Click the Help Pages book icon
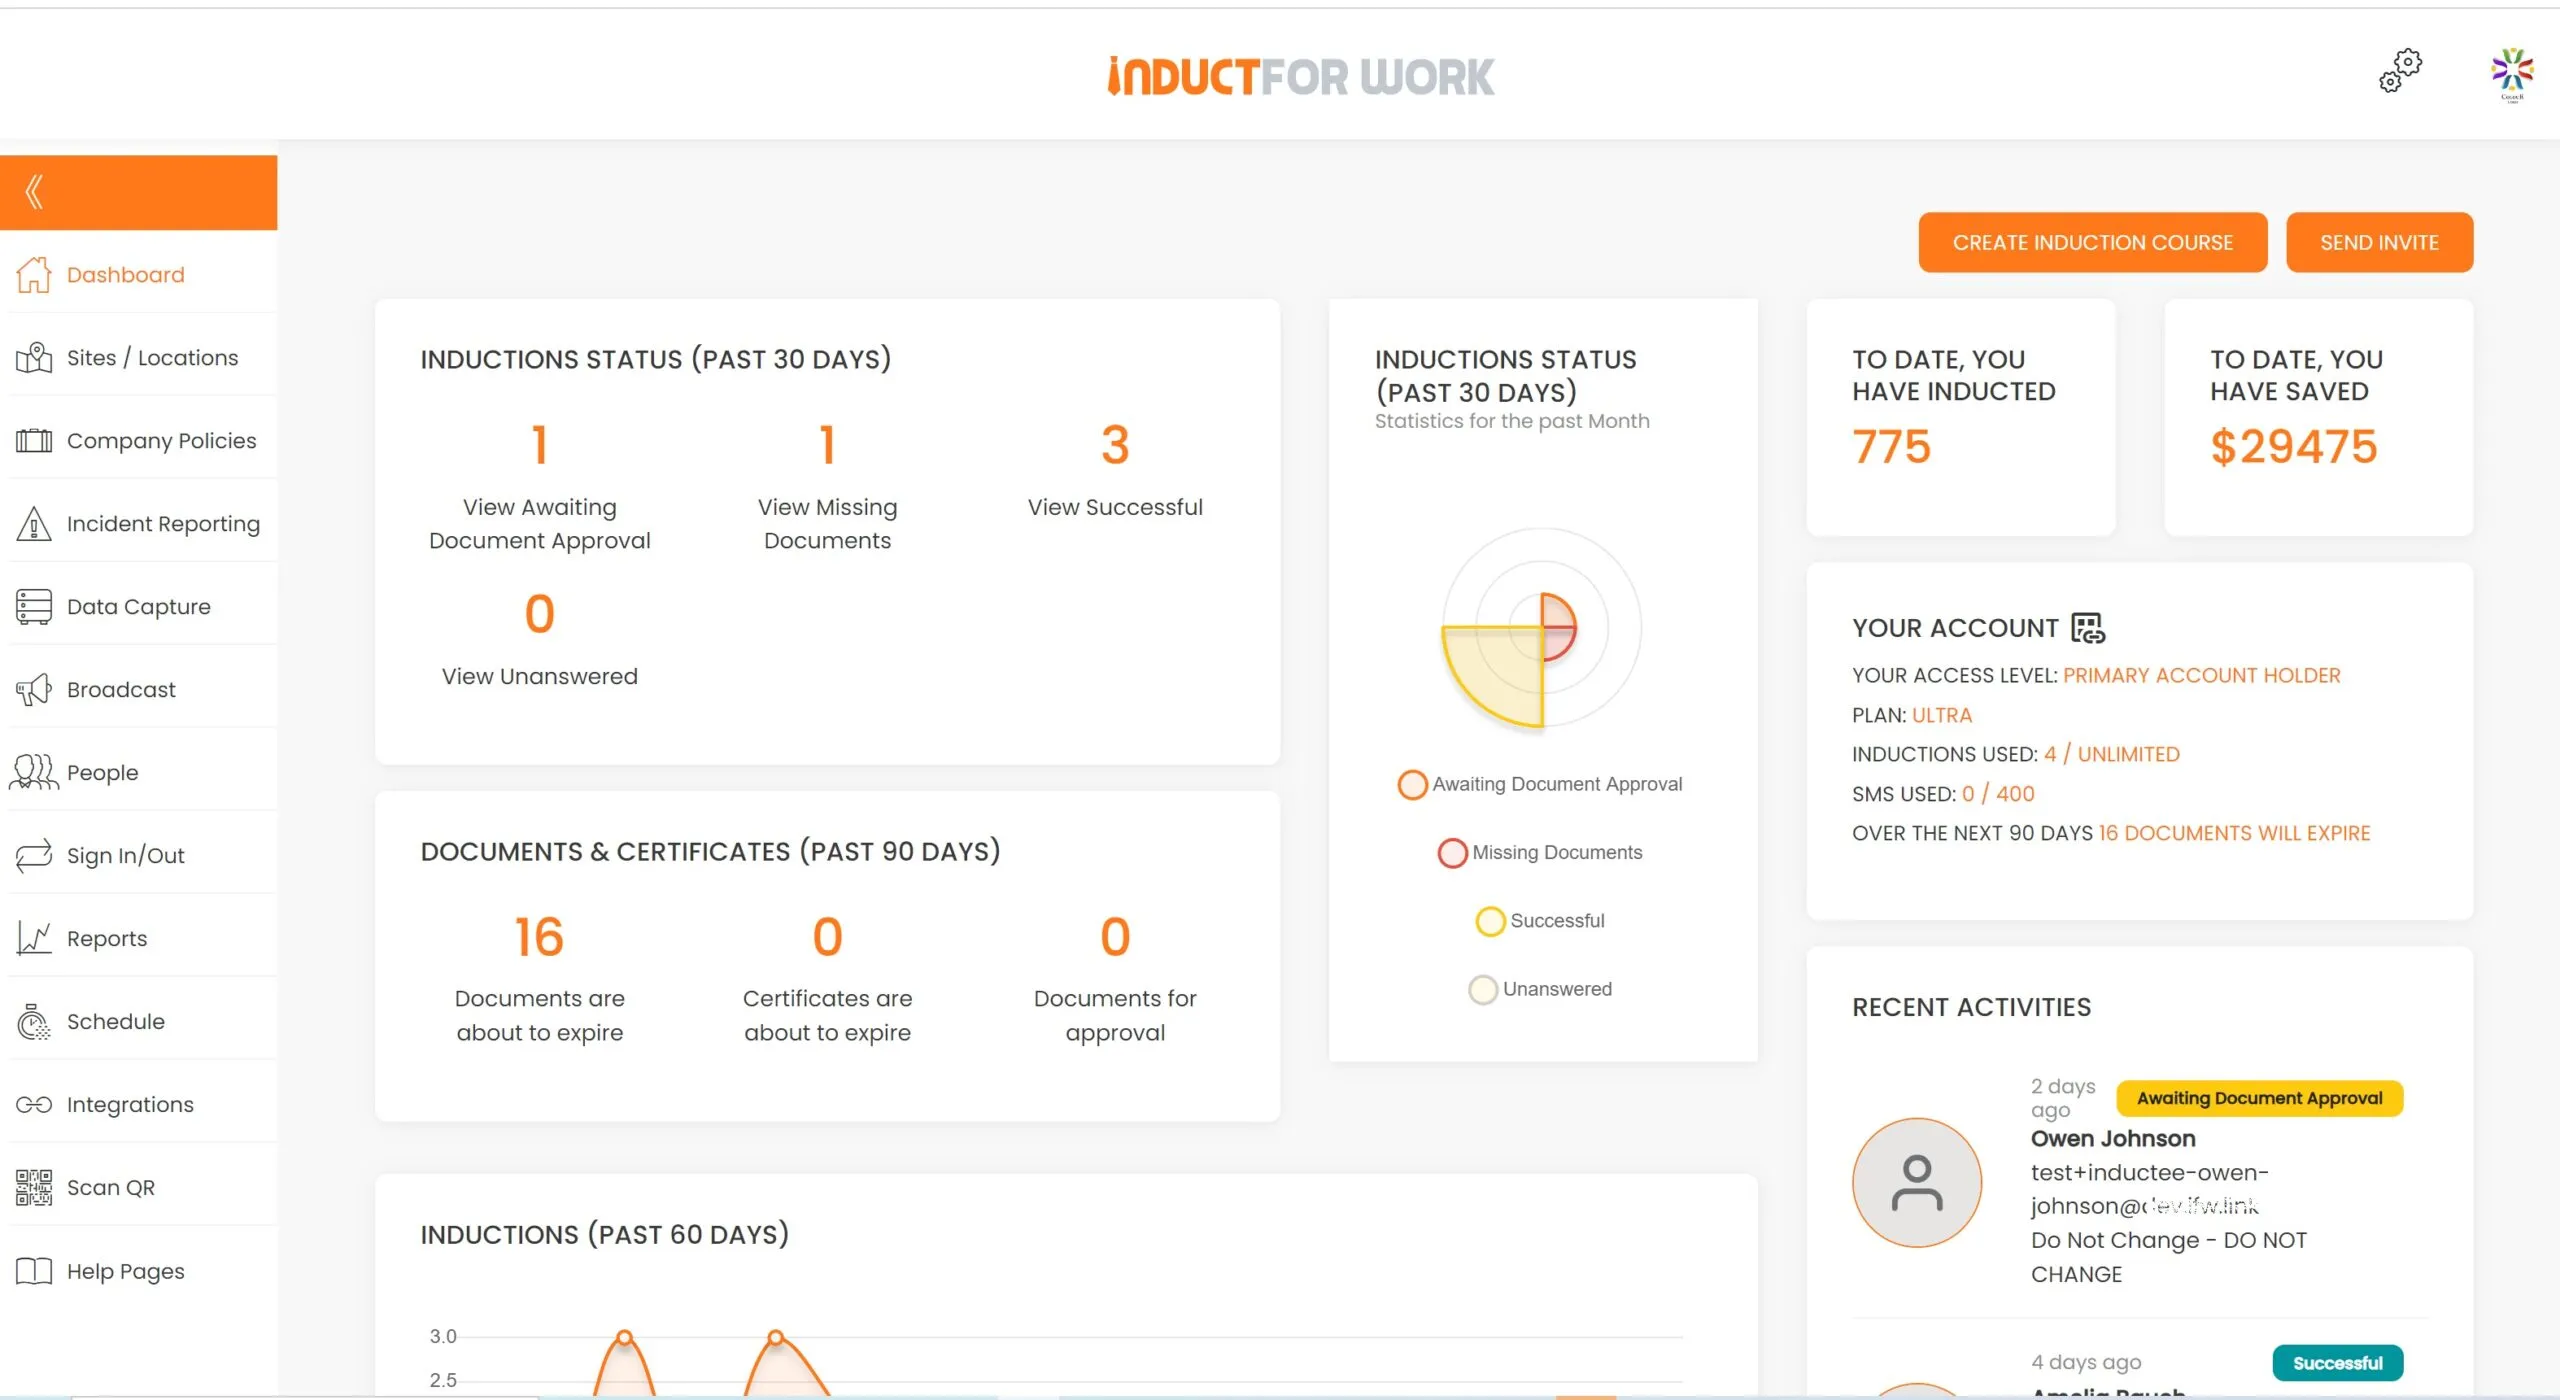Image resolution: width=2560 pixels, height=1400 pixels. coord(34,1271)
